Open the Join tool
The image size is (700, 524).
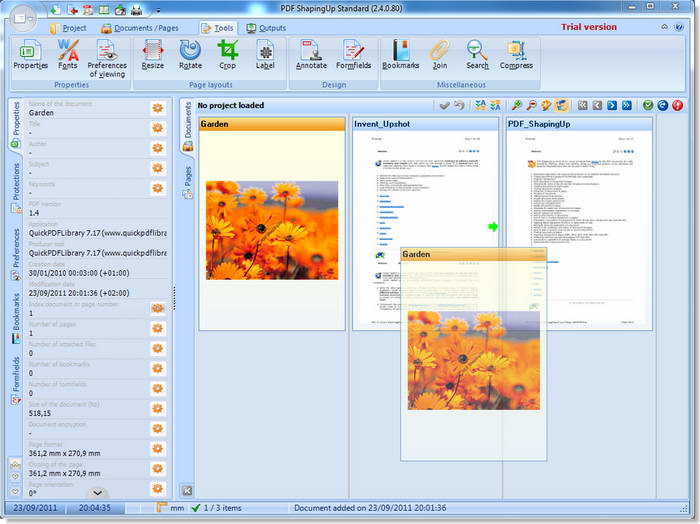click(x=439, y=55)
